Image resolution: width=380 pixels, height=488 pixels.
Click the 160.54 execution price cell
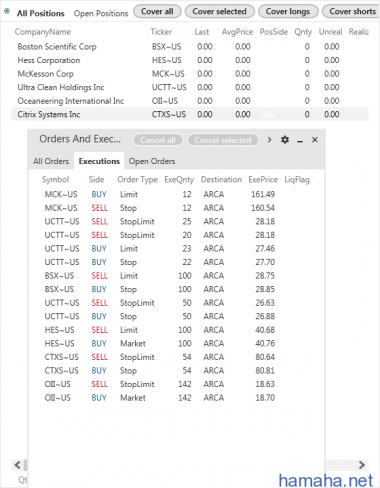point(263,208)
